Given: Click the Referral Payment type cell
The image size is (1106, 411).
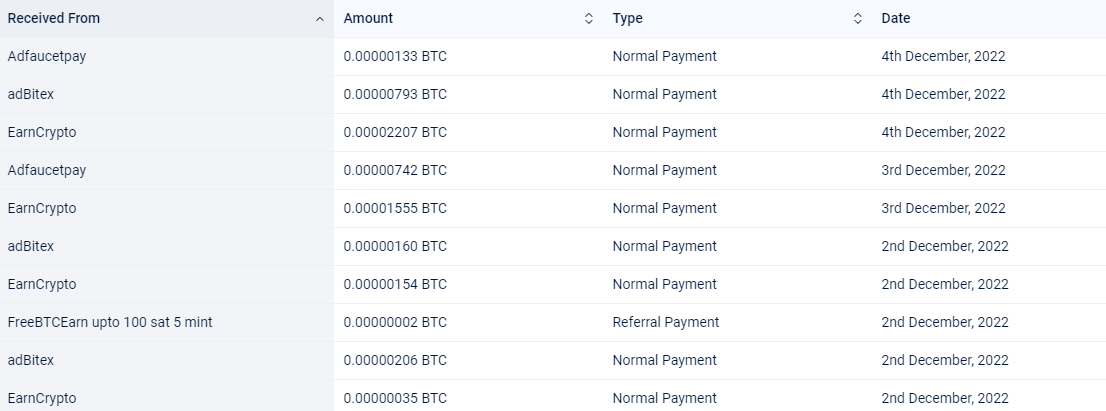Looking at the screenshot, I should coord(665,322).
